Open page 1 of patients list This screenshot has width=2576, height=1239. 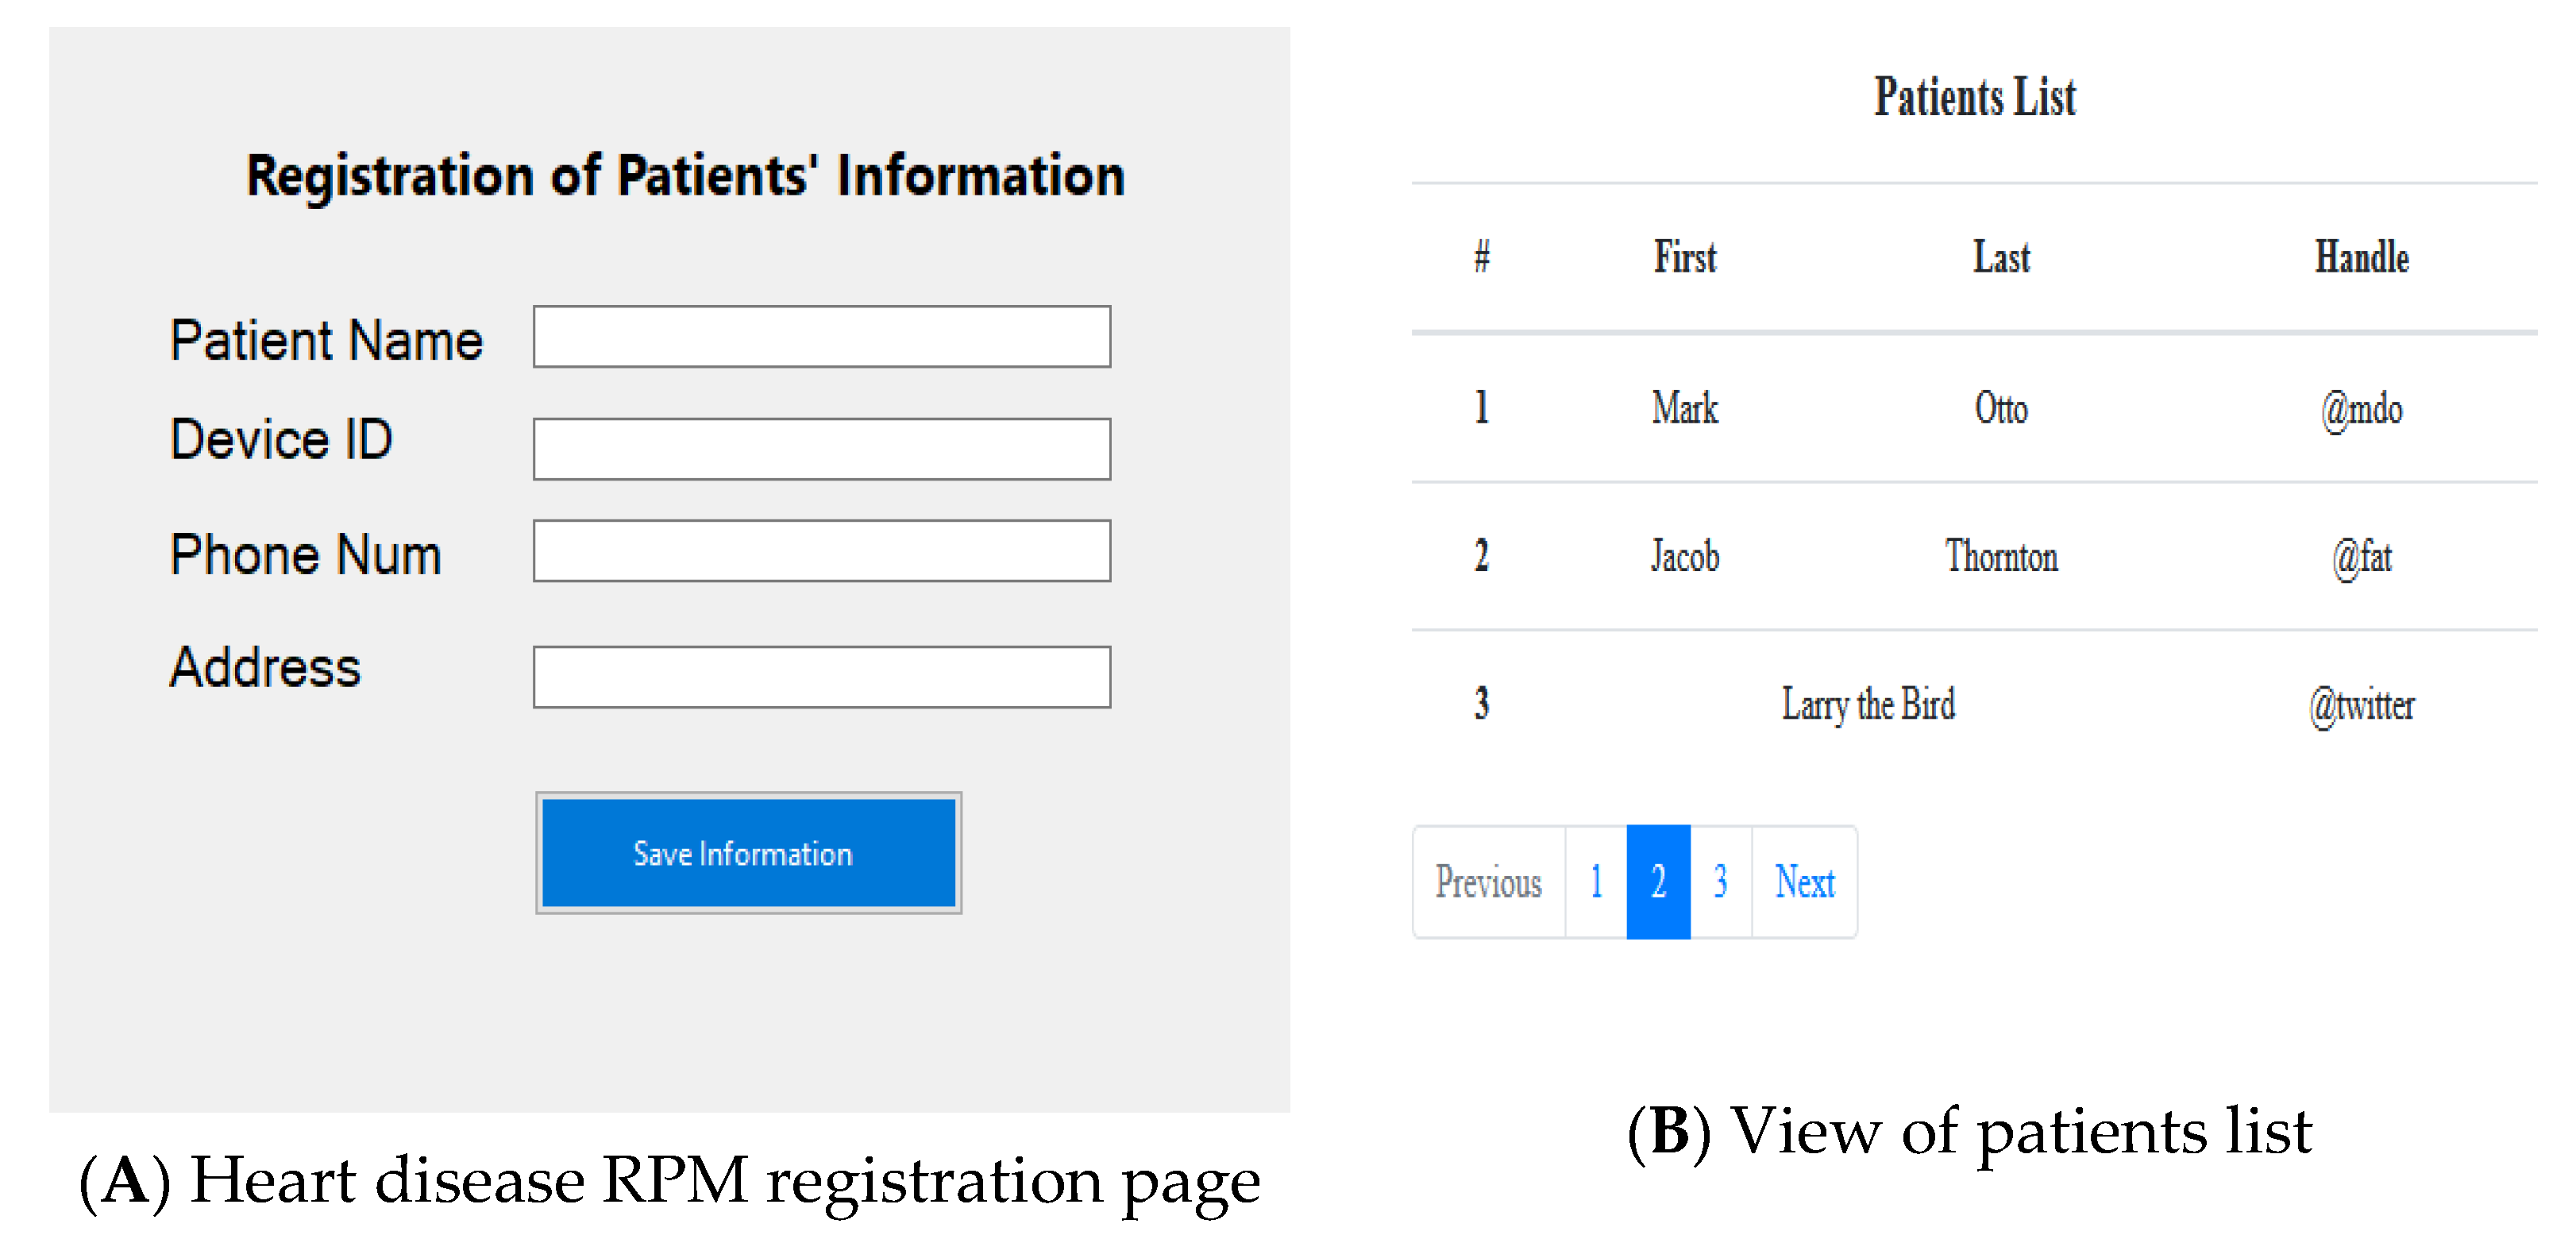pos(1596,882)
